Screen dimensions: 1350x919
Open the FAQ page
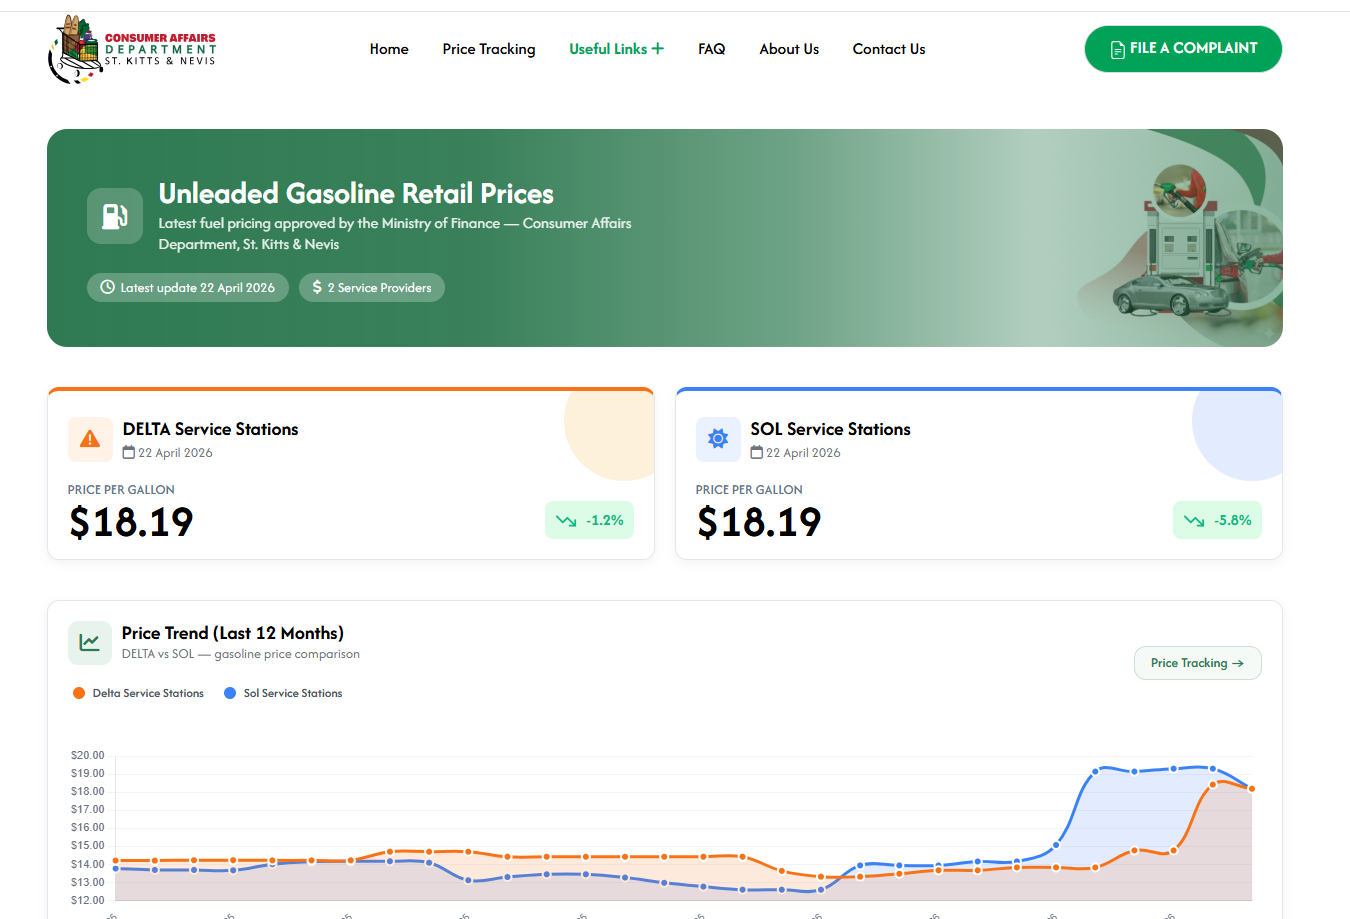[712, 49]
